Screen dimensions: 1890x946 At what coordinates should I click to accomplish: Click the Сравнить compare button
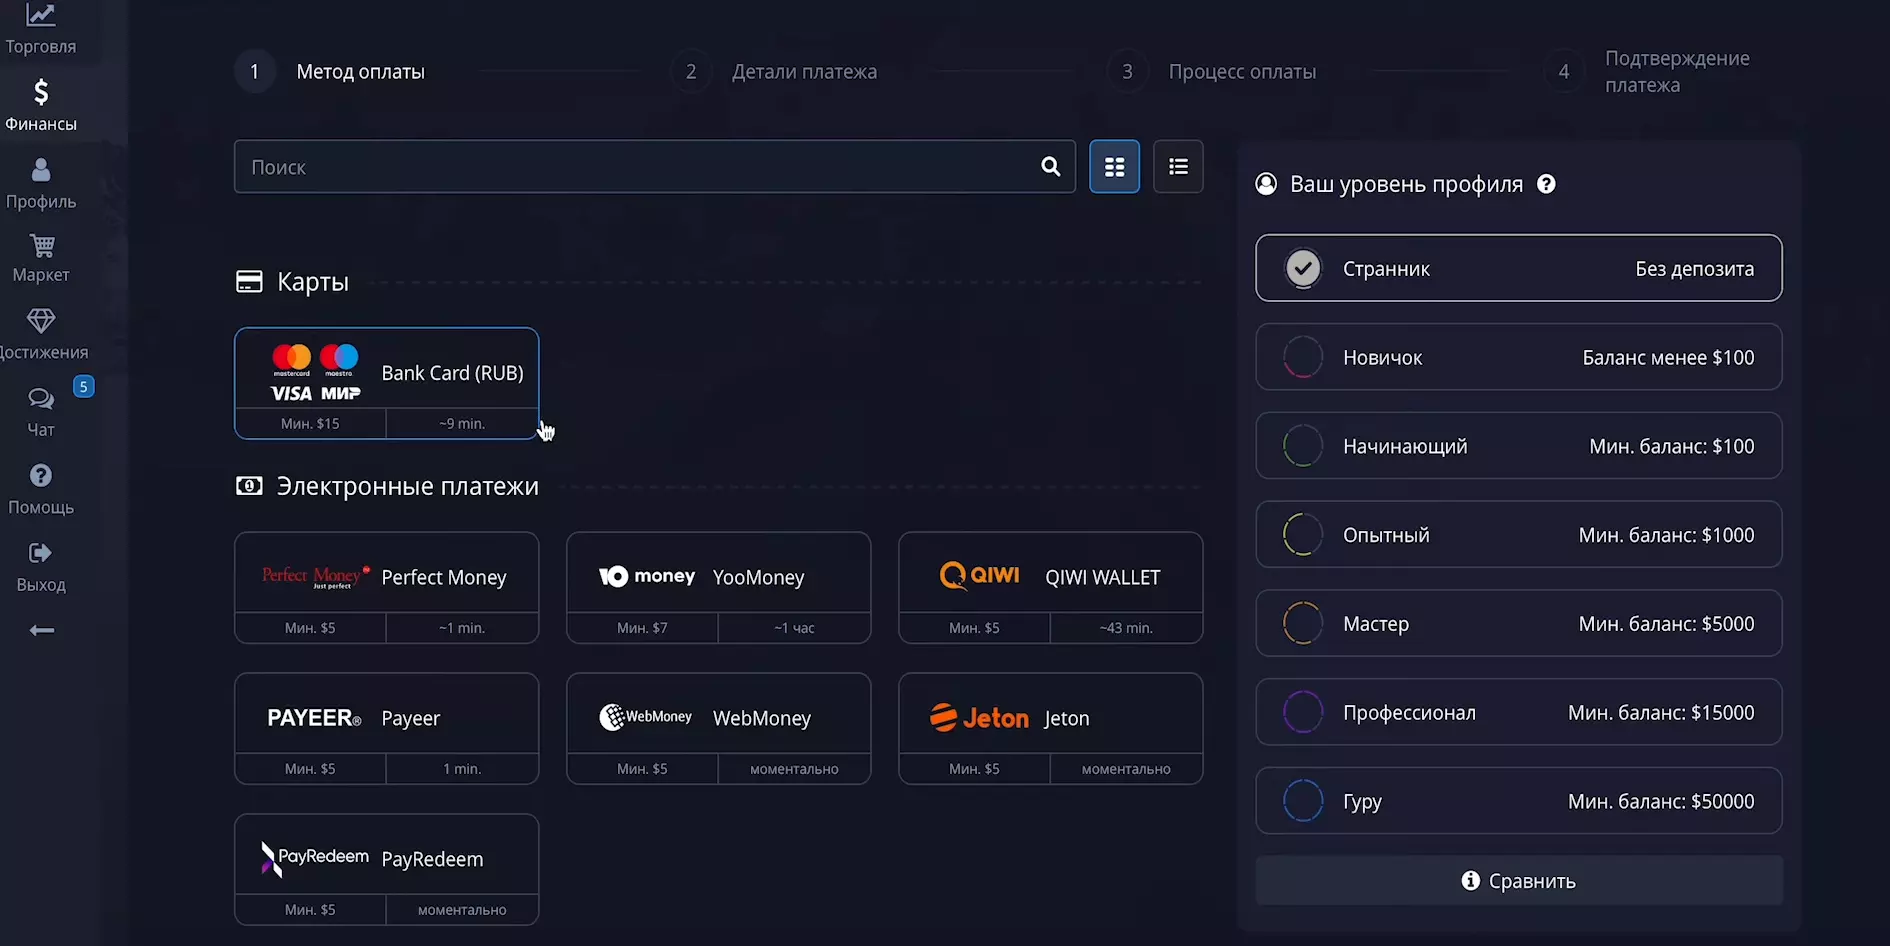(1519, 880)
